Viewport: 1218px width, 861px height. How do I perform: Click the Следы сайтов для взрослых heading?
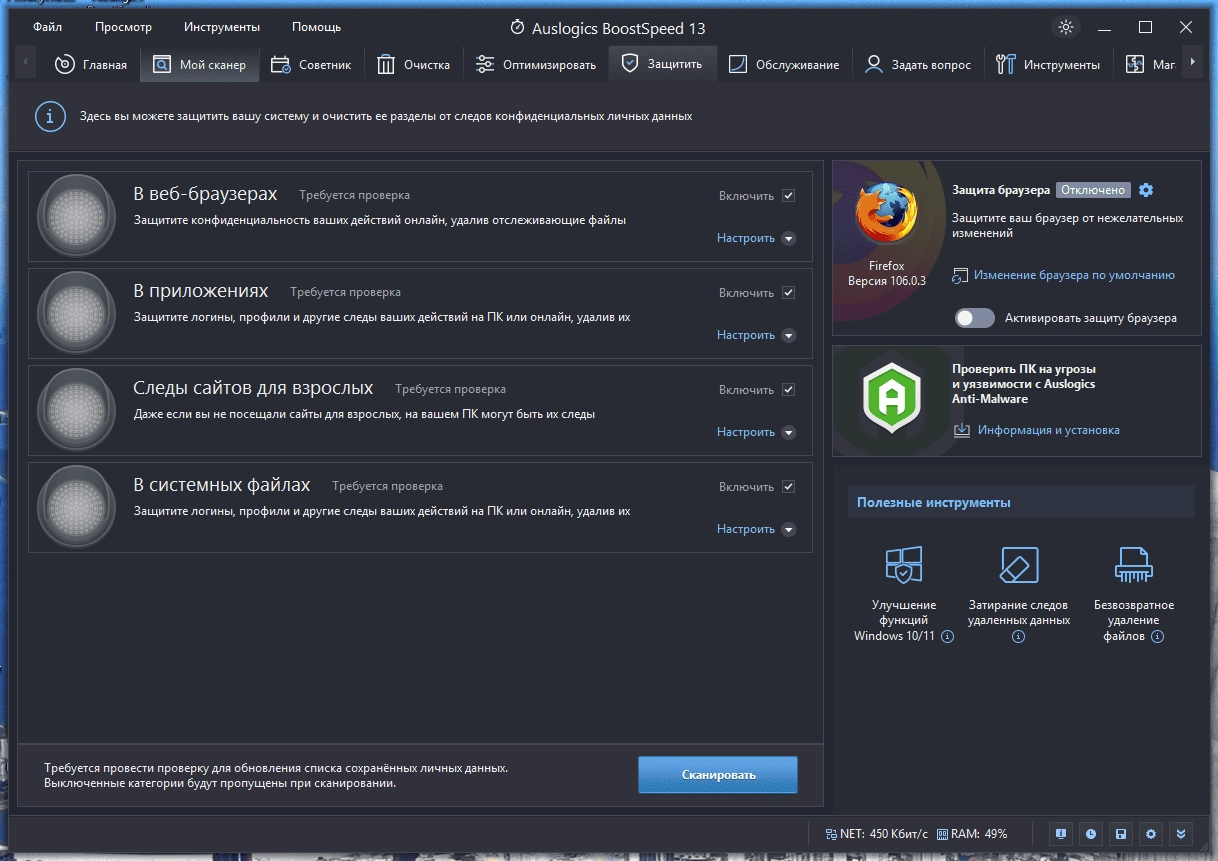pyautogui.click(x=253, y=388)
